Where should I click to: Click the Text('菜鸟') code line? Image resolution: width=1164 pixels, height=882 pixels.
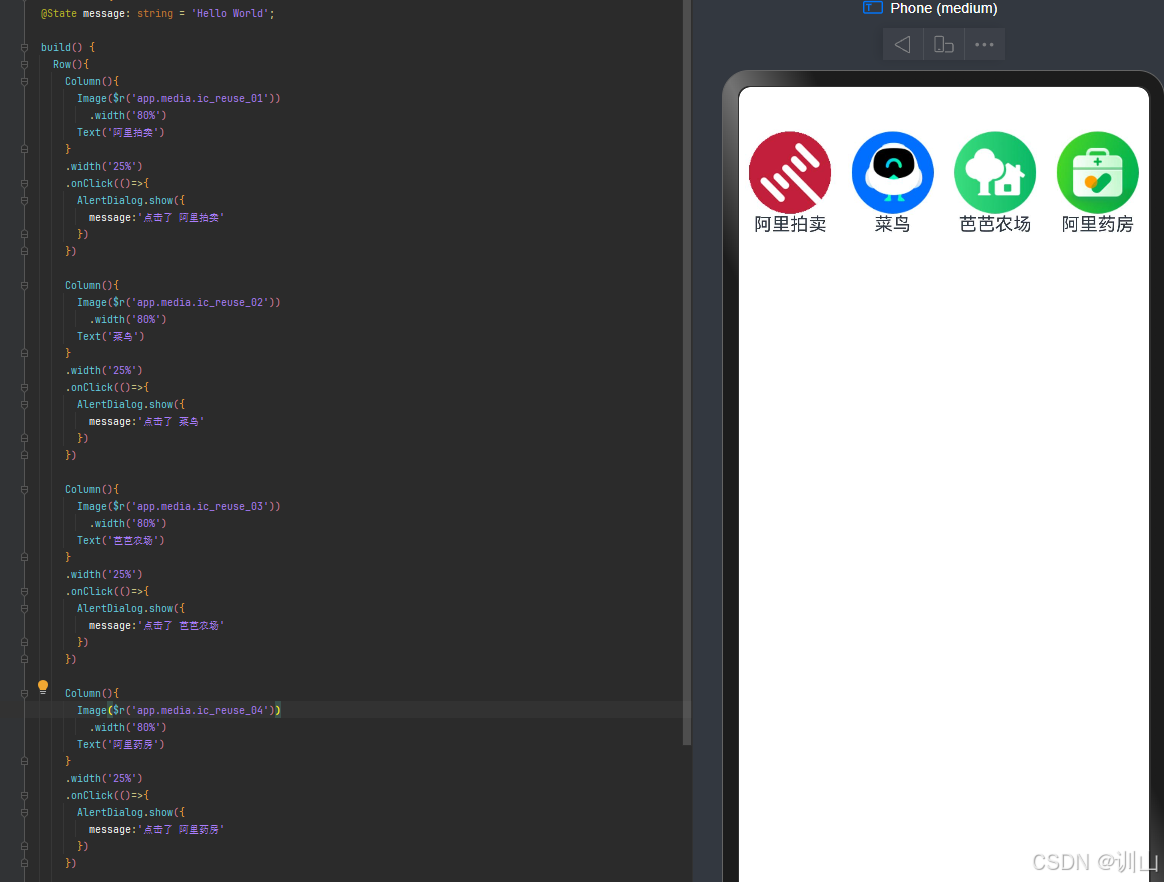pos(111,336)
